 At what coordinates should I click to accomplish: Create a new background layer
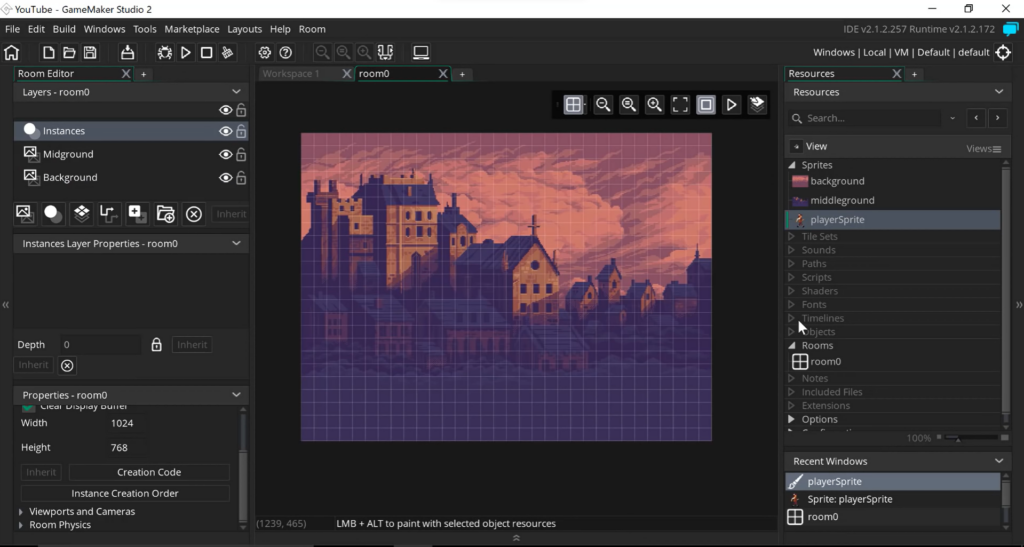tap(24, 213)
